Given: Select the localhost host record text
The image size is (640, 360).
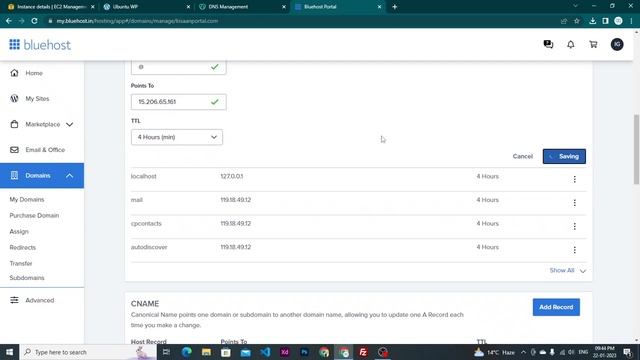Looking at the screenshot, I should [144, 176].
